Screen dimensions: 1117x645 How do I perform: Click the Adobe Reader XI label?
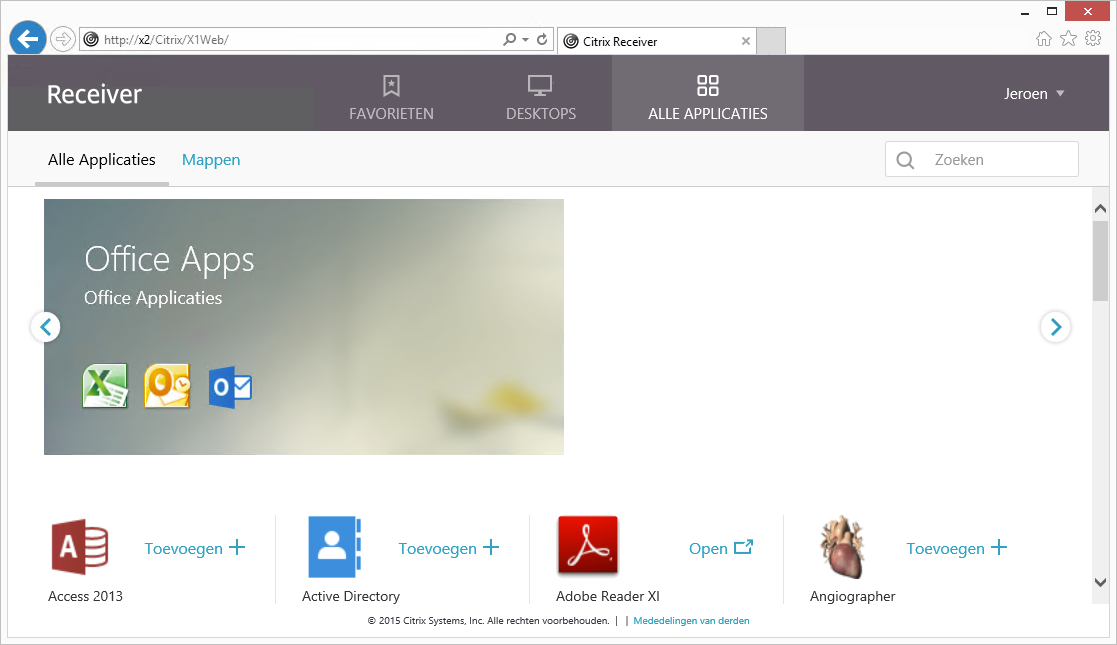tap(608, 597)
